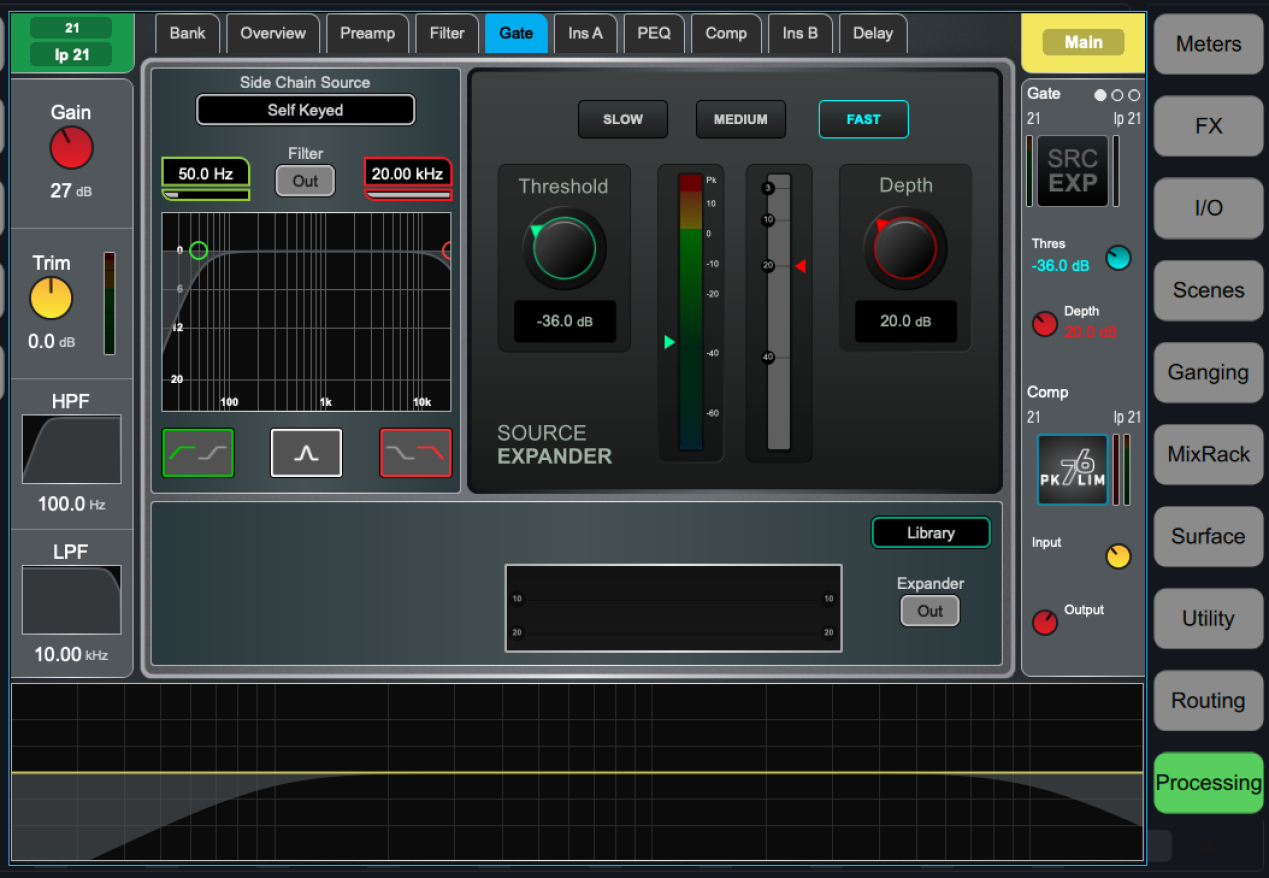1269x878 pixels.
Task: Select the high-pass side chain filter shape
Action: point(198,453)
